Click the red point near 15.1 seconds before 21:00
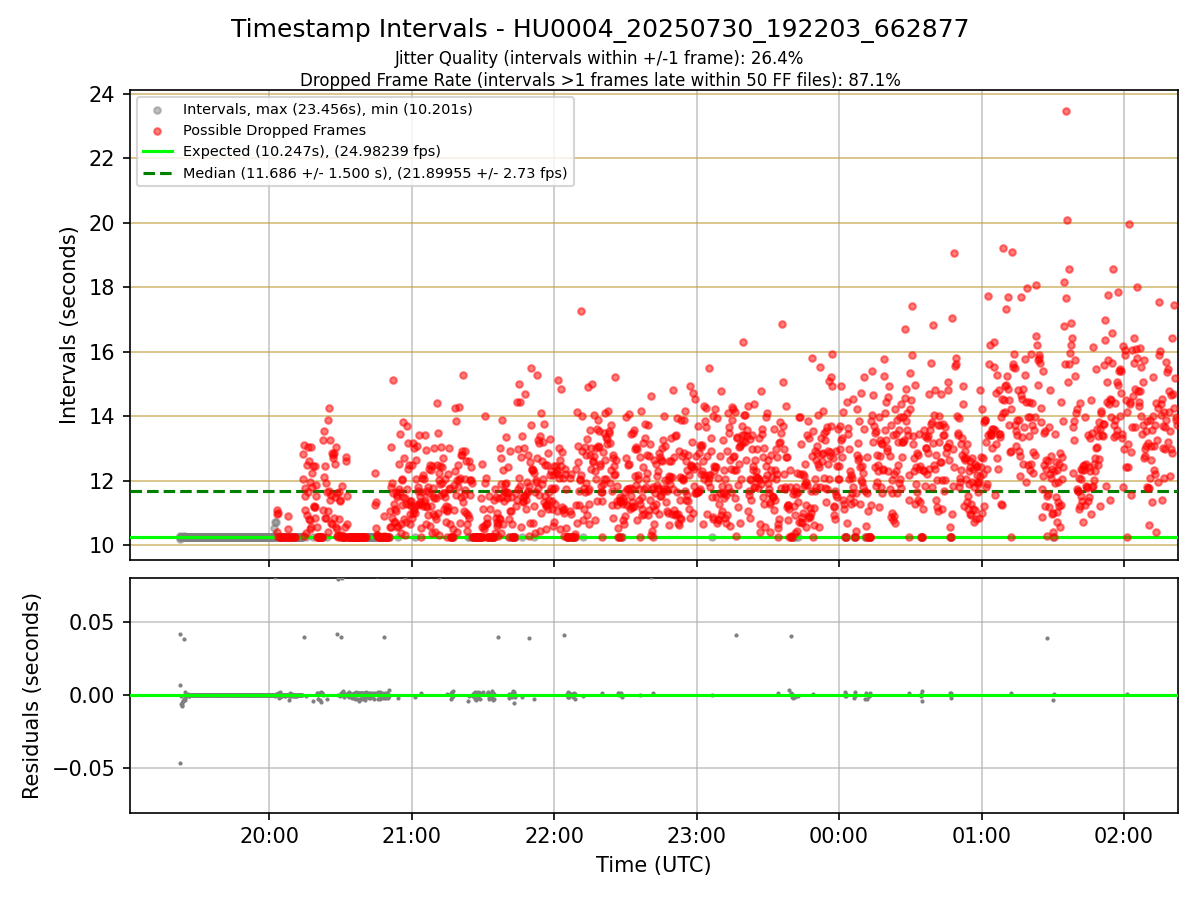 [393, 380]
